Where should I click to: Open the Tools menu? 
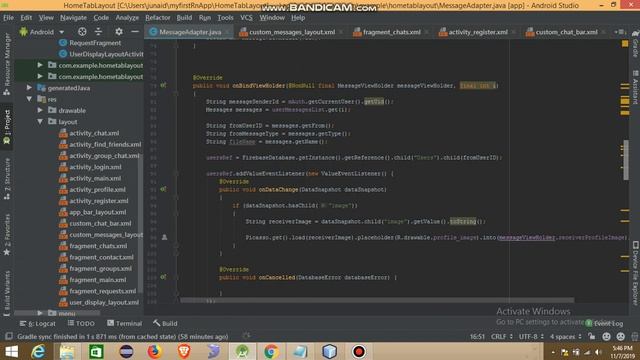225,18
